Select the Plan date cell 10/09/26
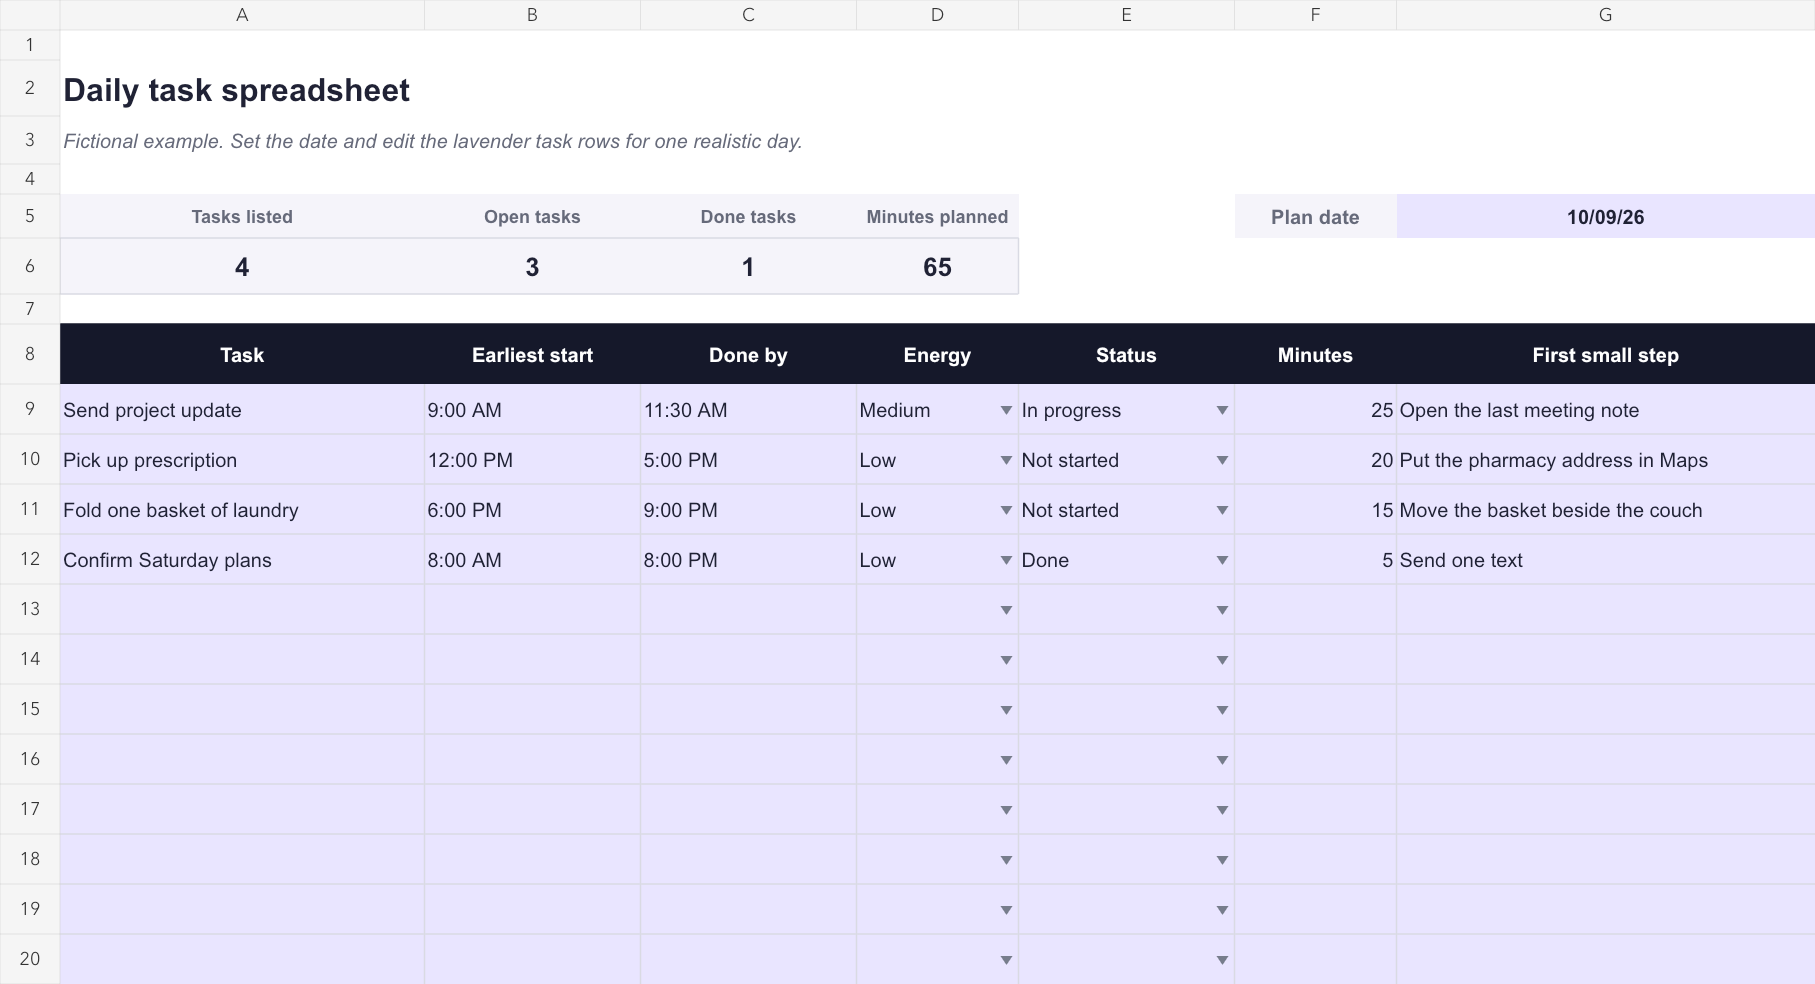Viewport: 1815px width, 984px height. (1605, 217)
